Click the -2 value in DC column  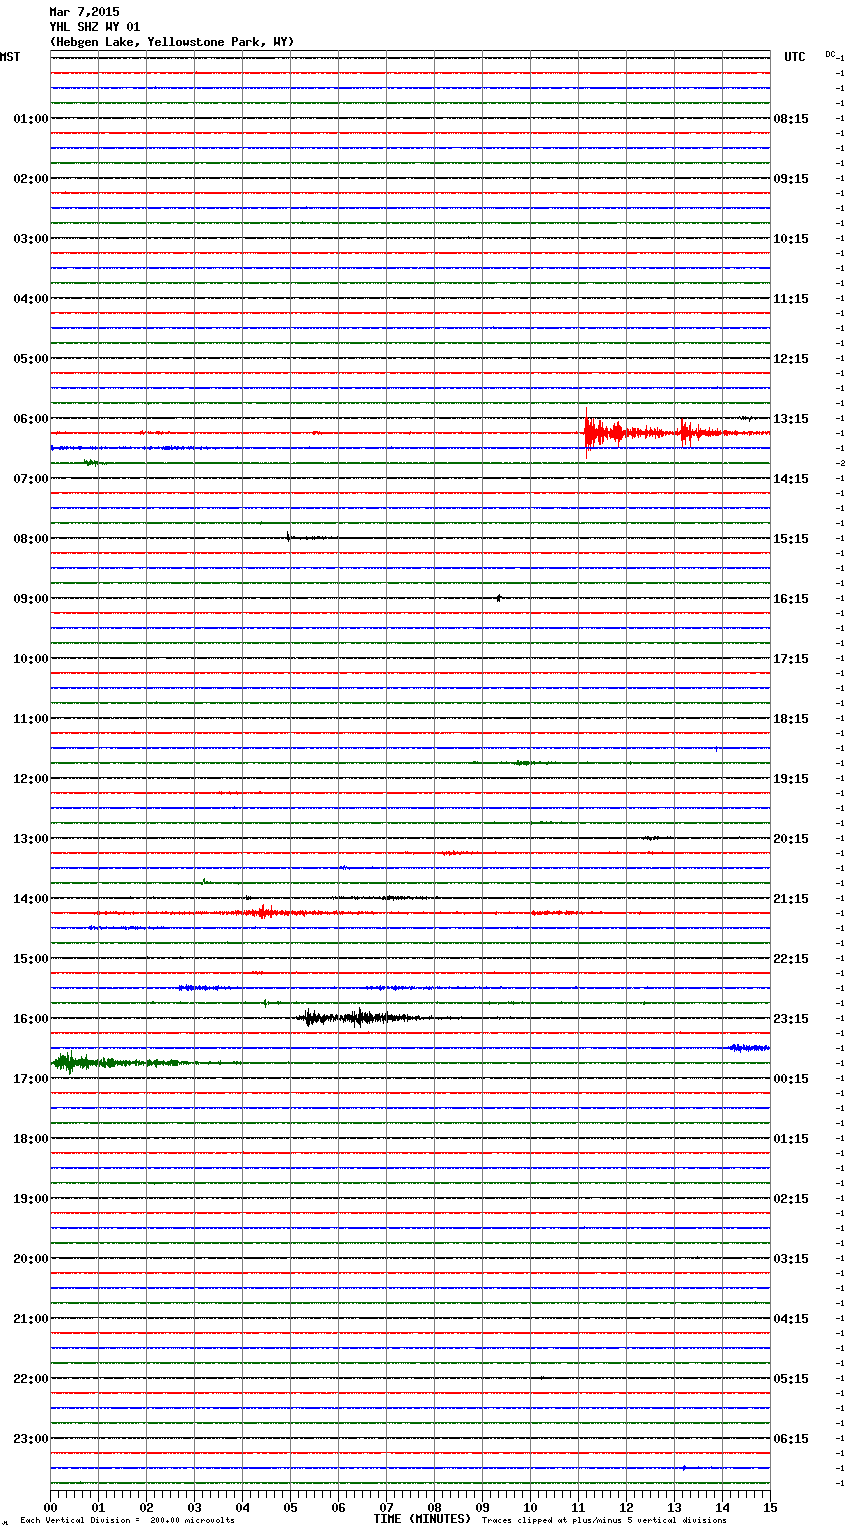tap(840, 464)
